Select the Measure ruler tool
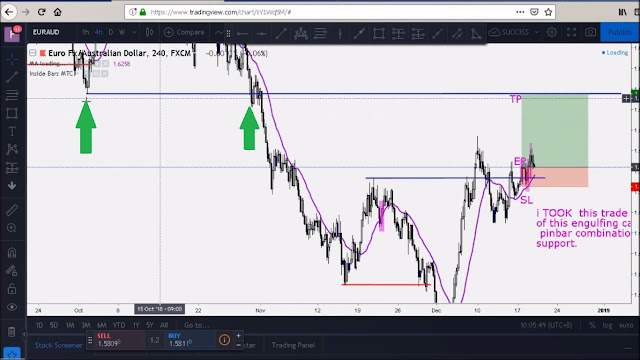Image resolution: width=640 pixels, height=360 pixels. 12,210
